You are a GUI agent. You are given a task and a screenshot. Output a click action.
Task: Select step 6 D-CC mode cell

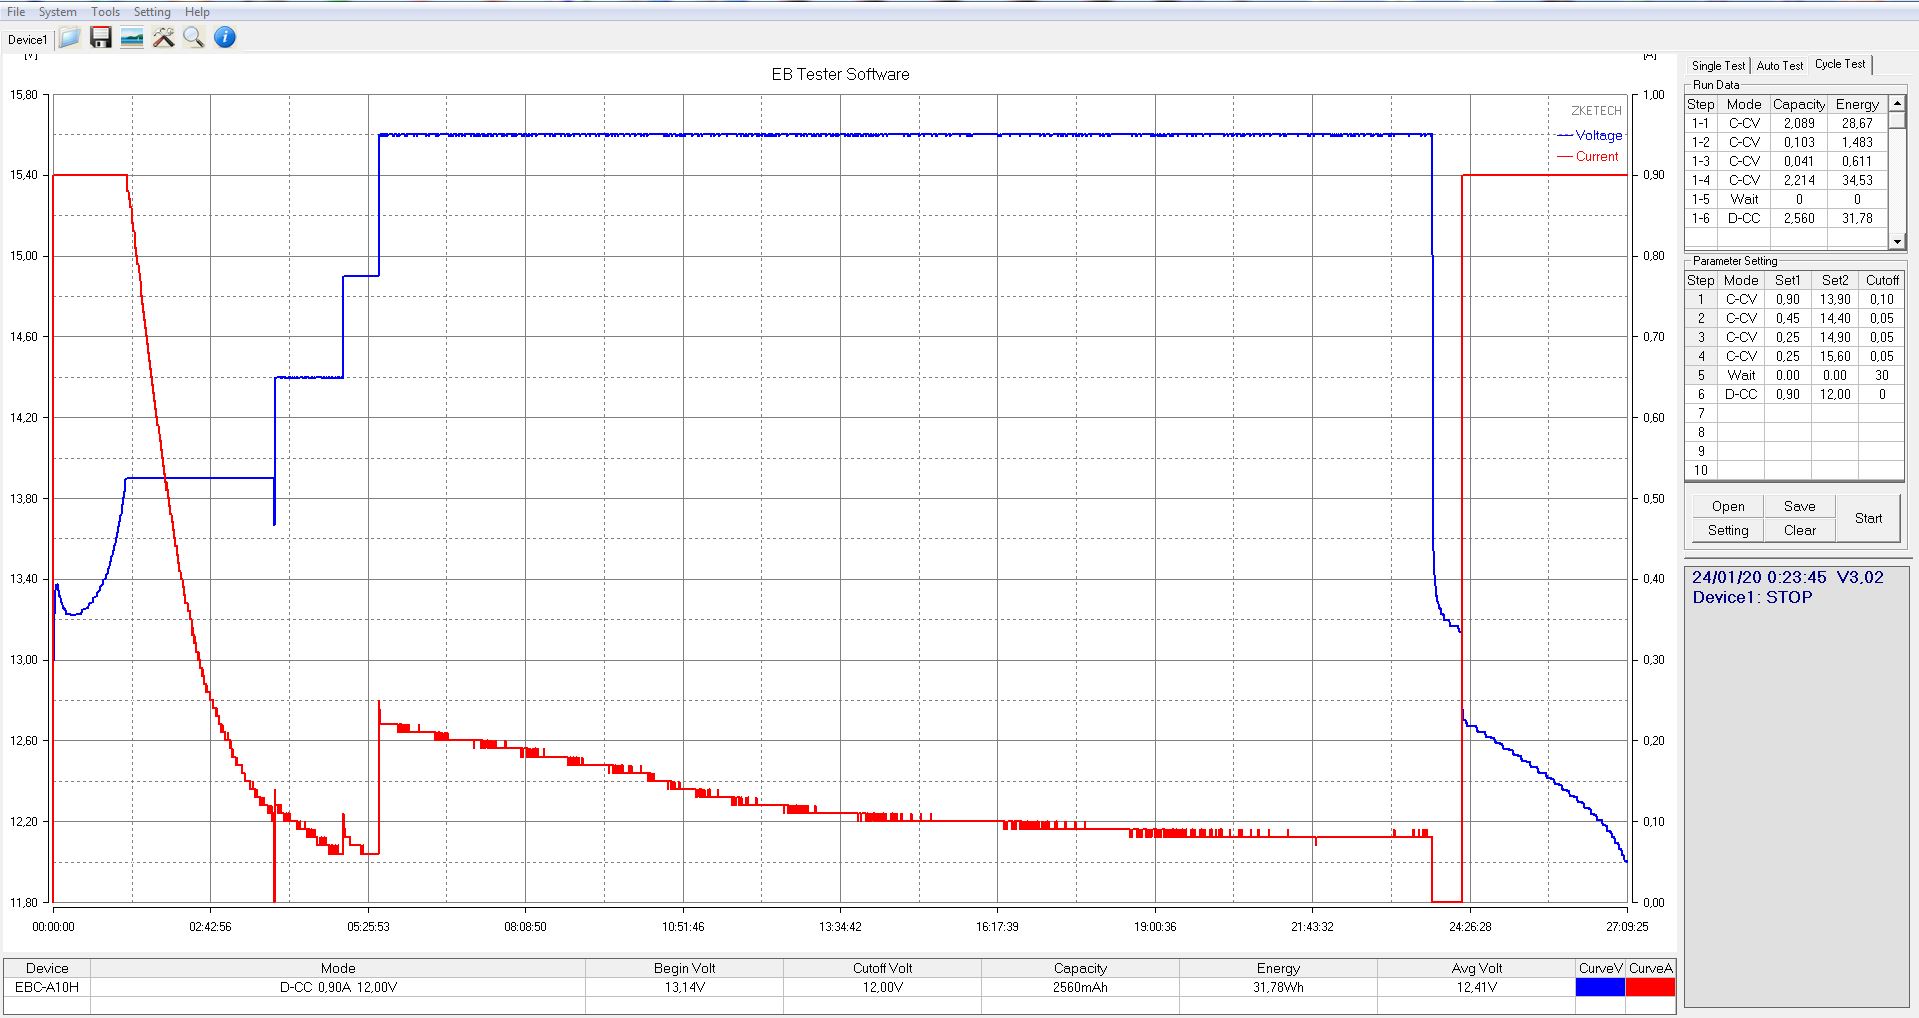pos(1740,394)
